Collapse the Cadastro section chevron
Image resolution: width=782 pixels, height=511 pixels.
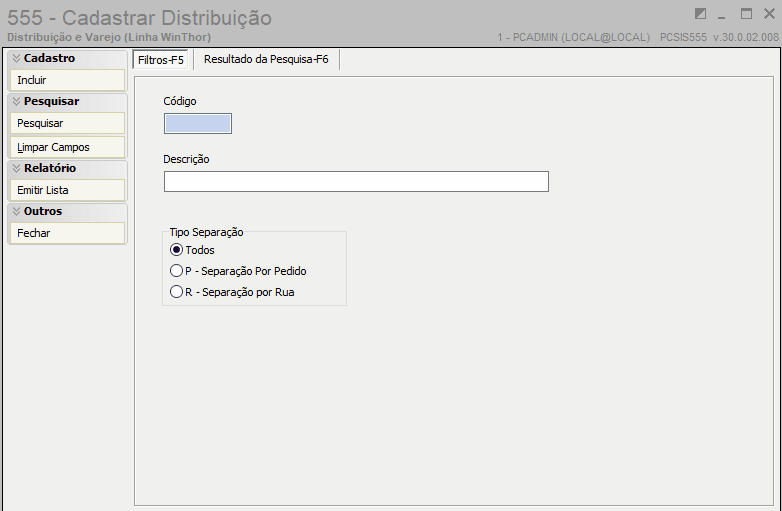pyautogui.click(x=16, y=58)
